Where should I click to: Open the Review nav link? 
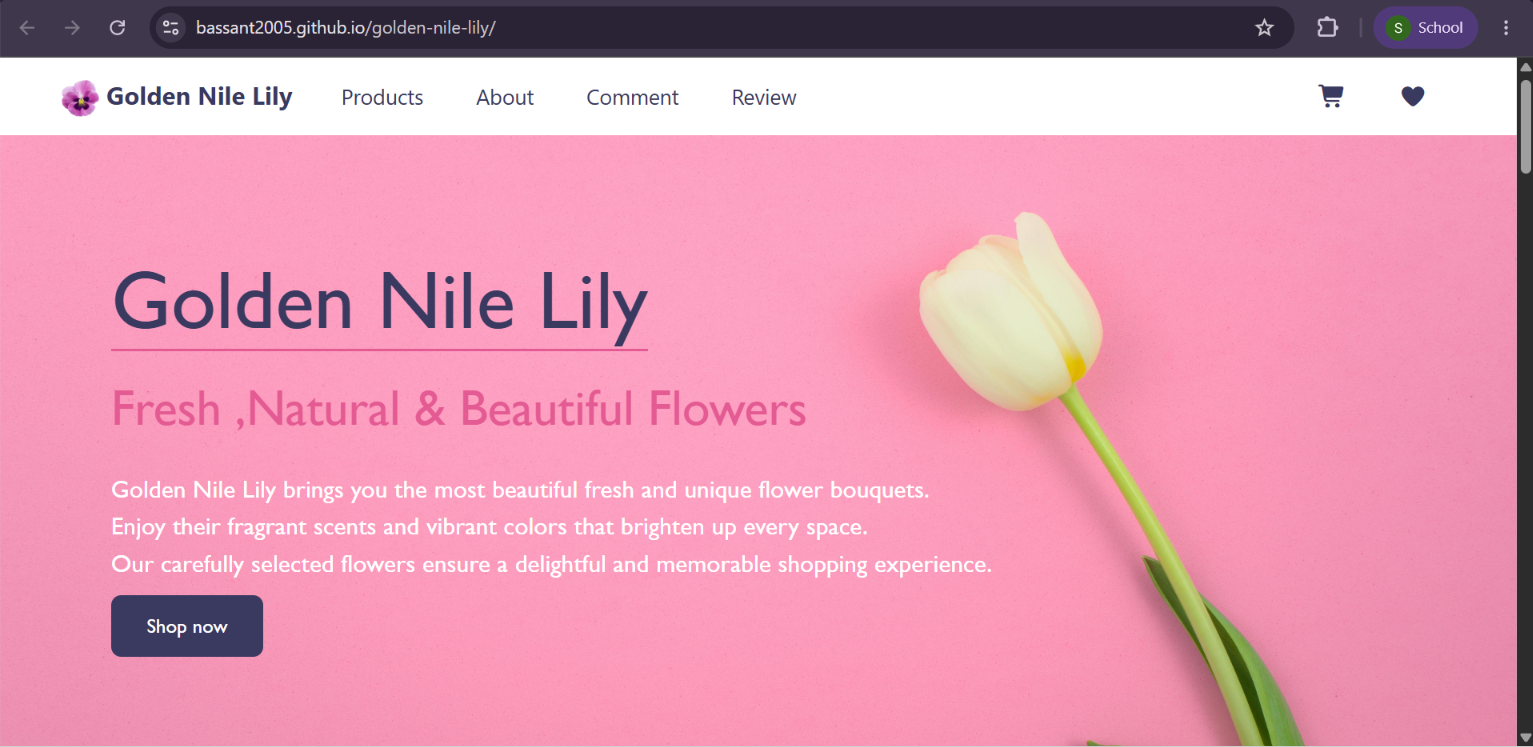point(764,97)
